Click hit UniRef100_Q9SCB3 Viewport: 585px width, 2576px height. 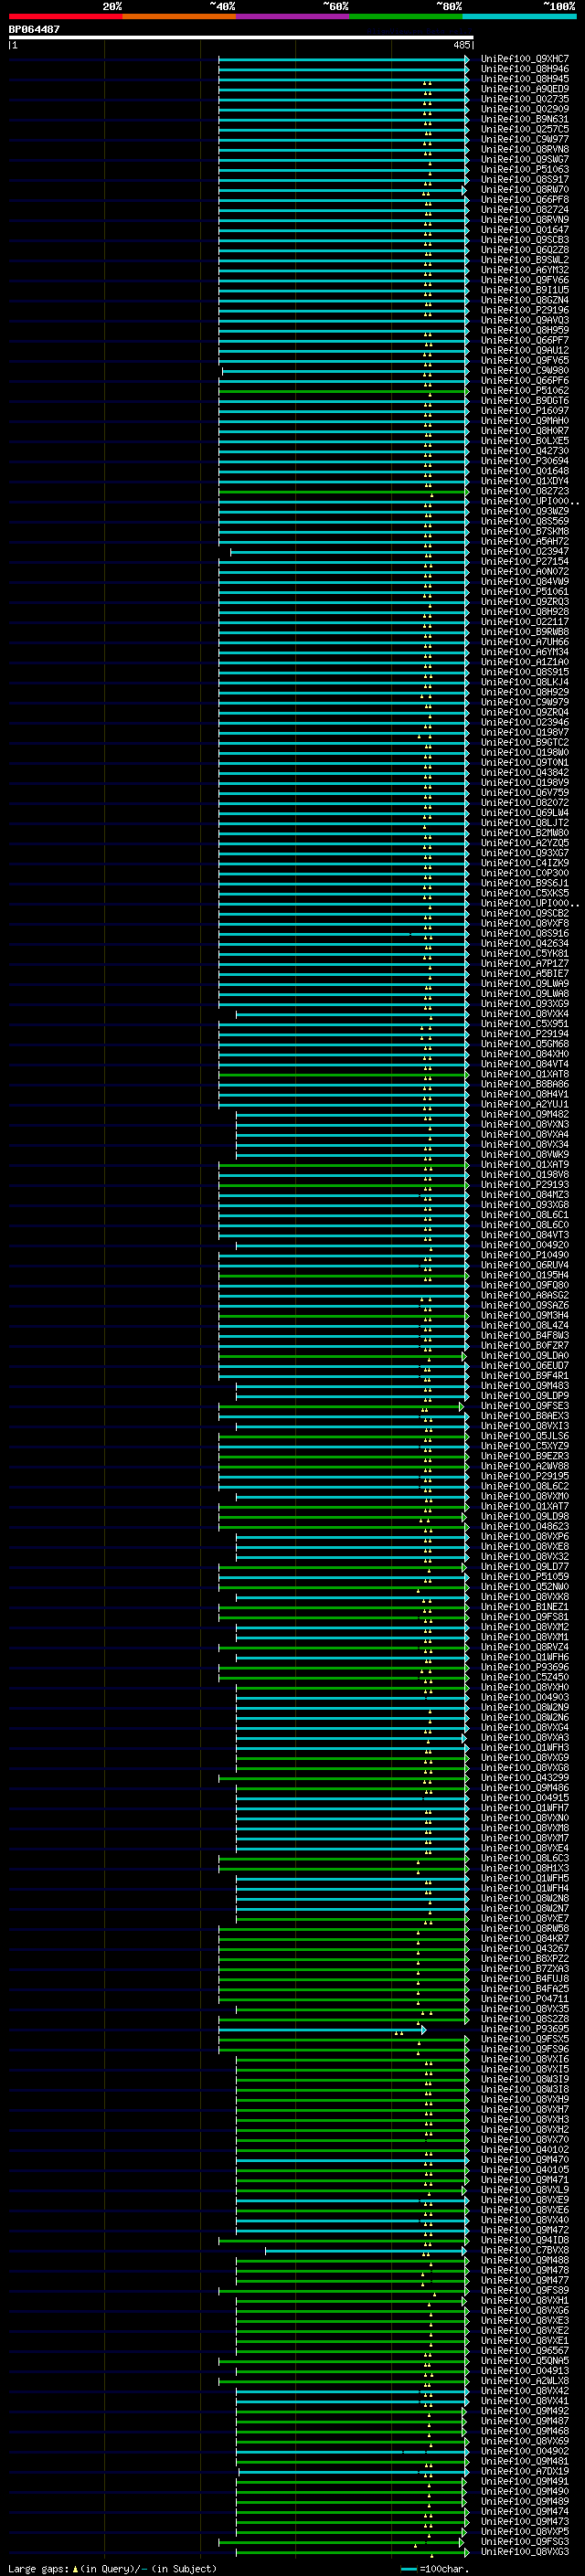524,239
